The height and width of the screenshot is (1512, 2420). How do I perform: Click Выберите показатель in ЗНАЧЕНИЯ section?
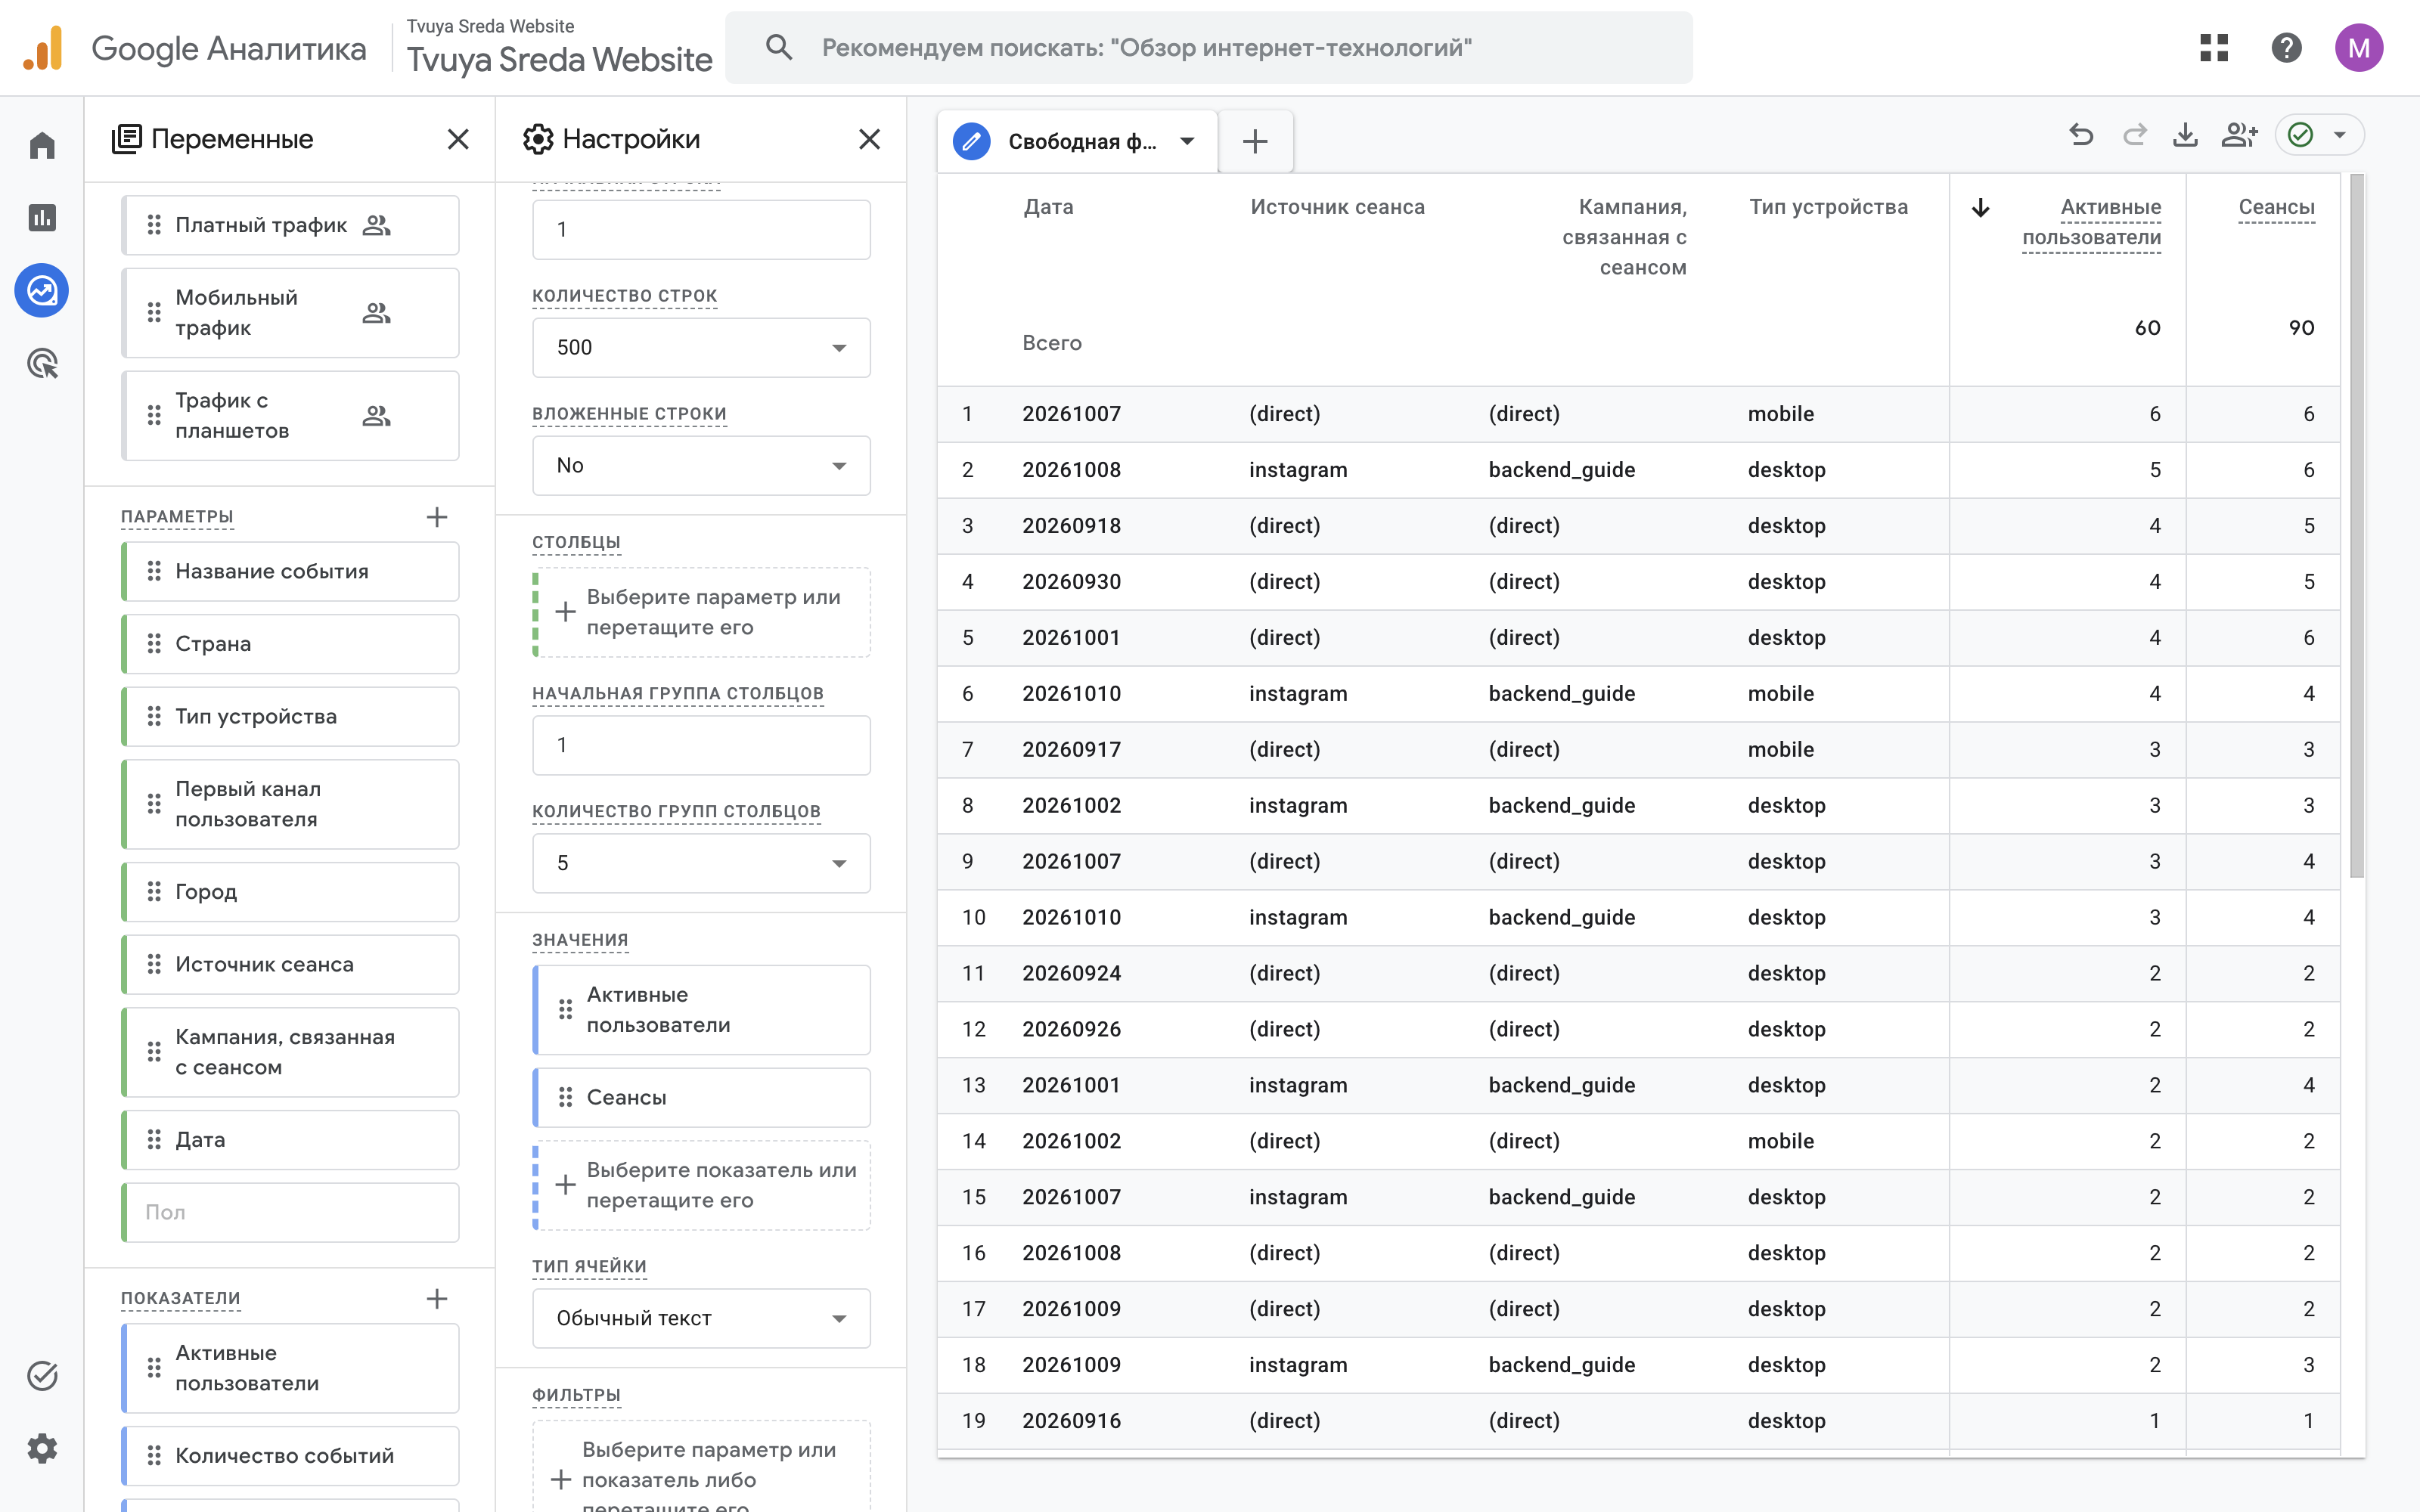[x=701, y=1186]
